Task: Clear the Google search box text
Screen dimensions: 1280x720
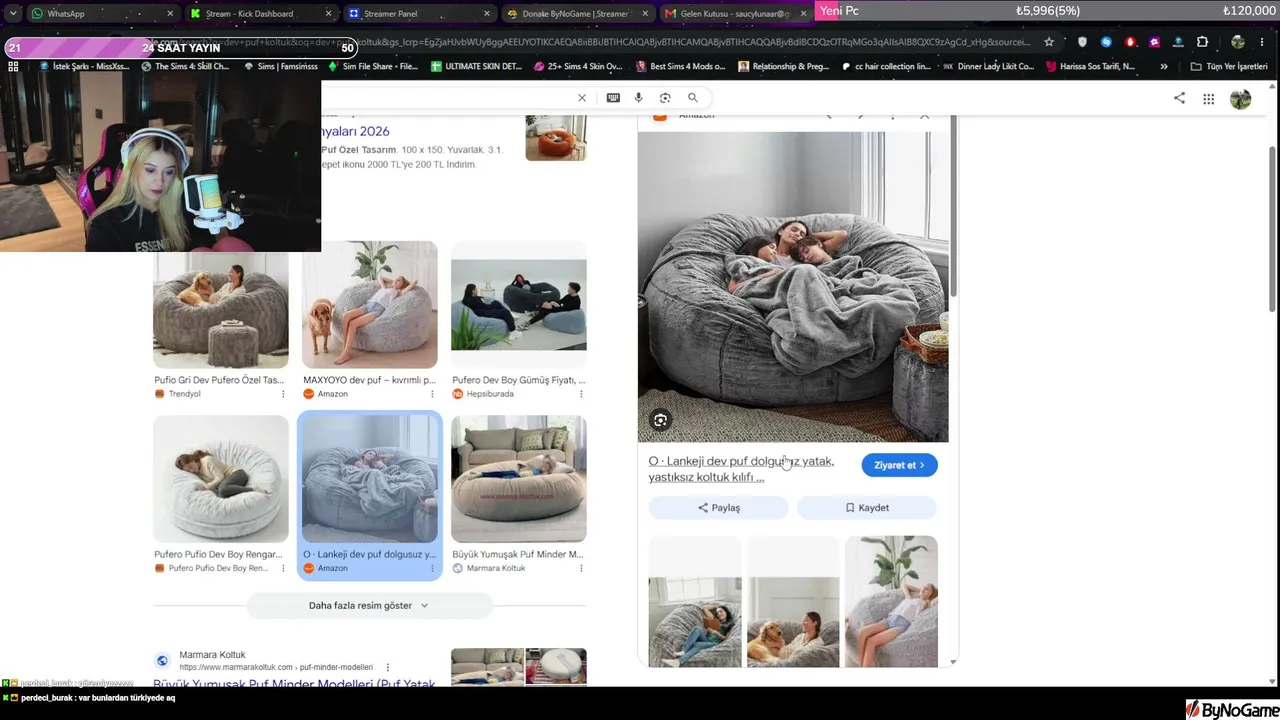Action: 582,98
